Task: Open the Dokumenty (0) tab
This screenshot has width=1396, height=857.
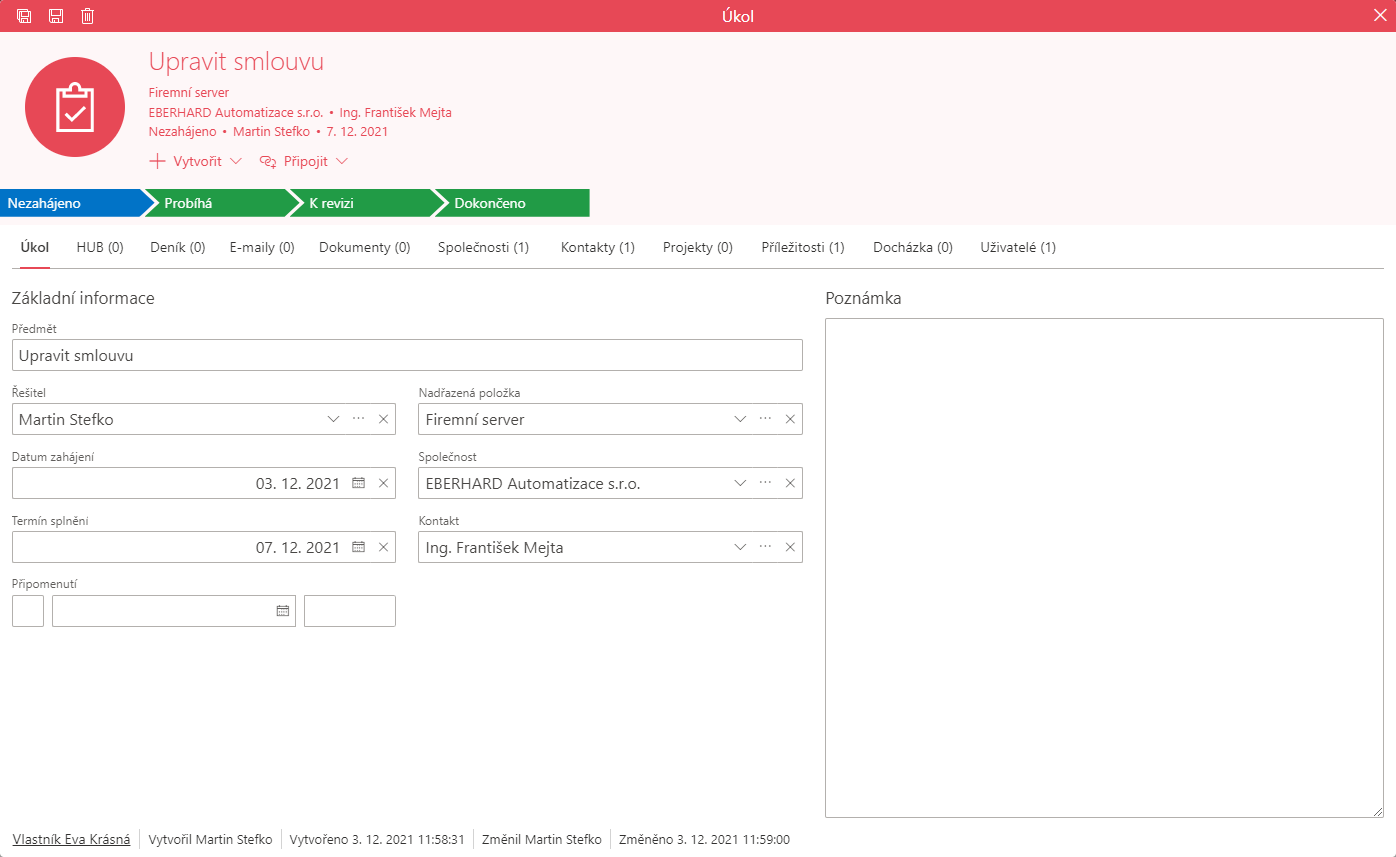Action: click(x=365, y=247)
